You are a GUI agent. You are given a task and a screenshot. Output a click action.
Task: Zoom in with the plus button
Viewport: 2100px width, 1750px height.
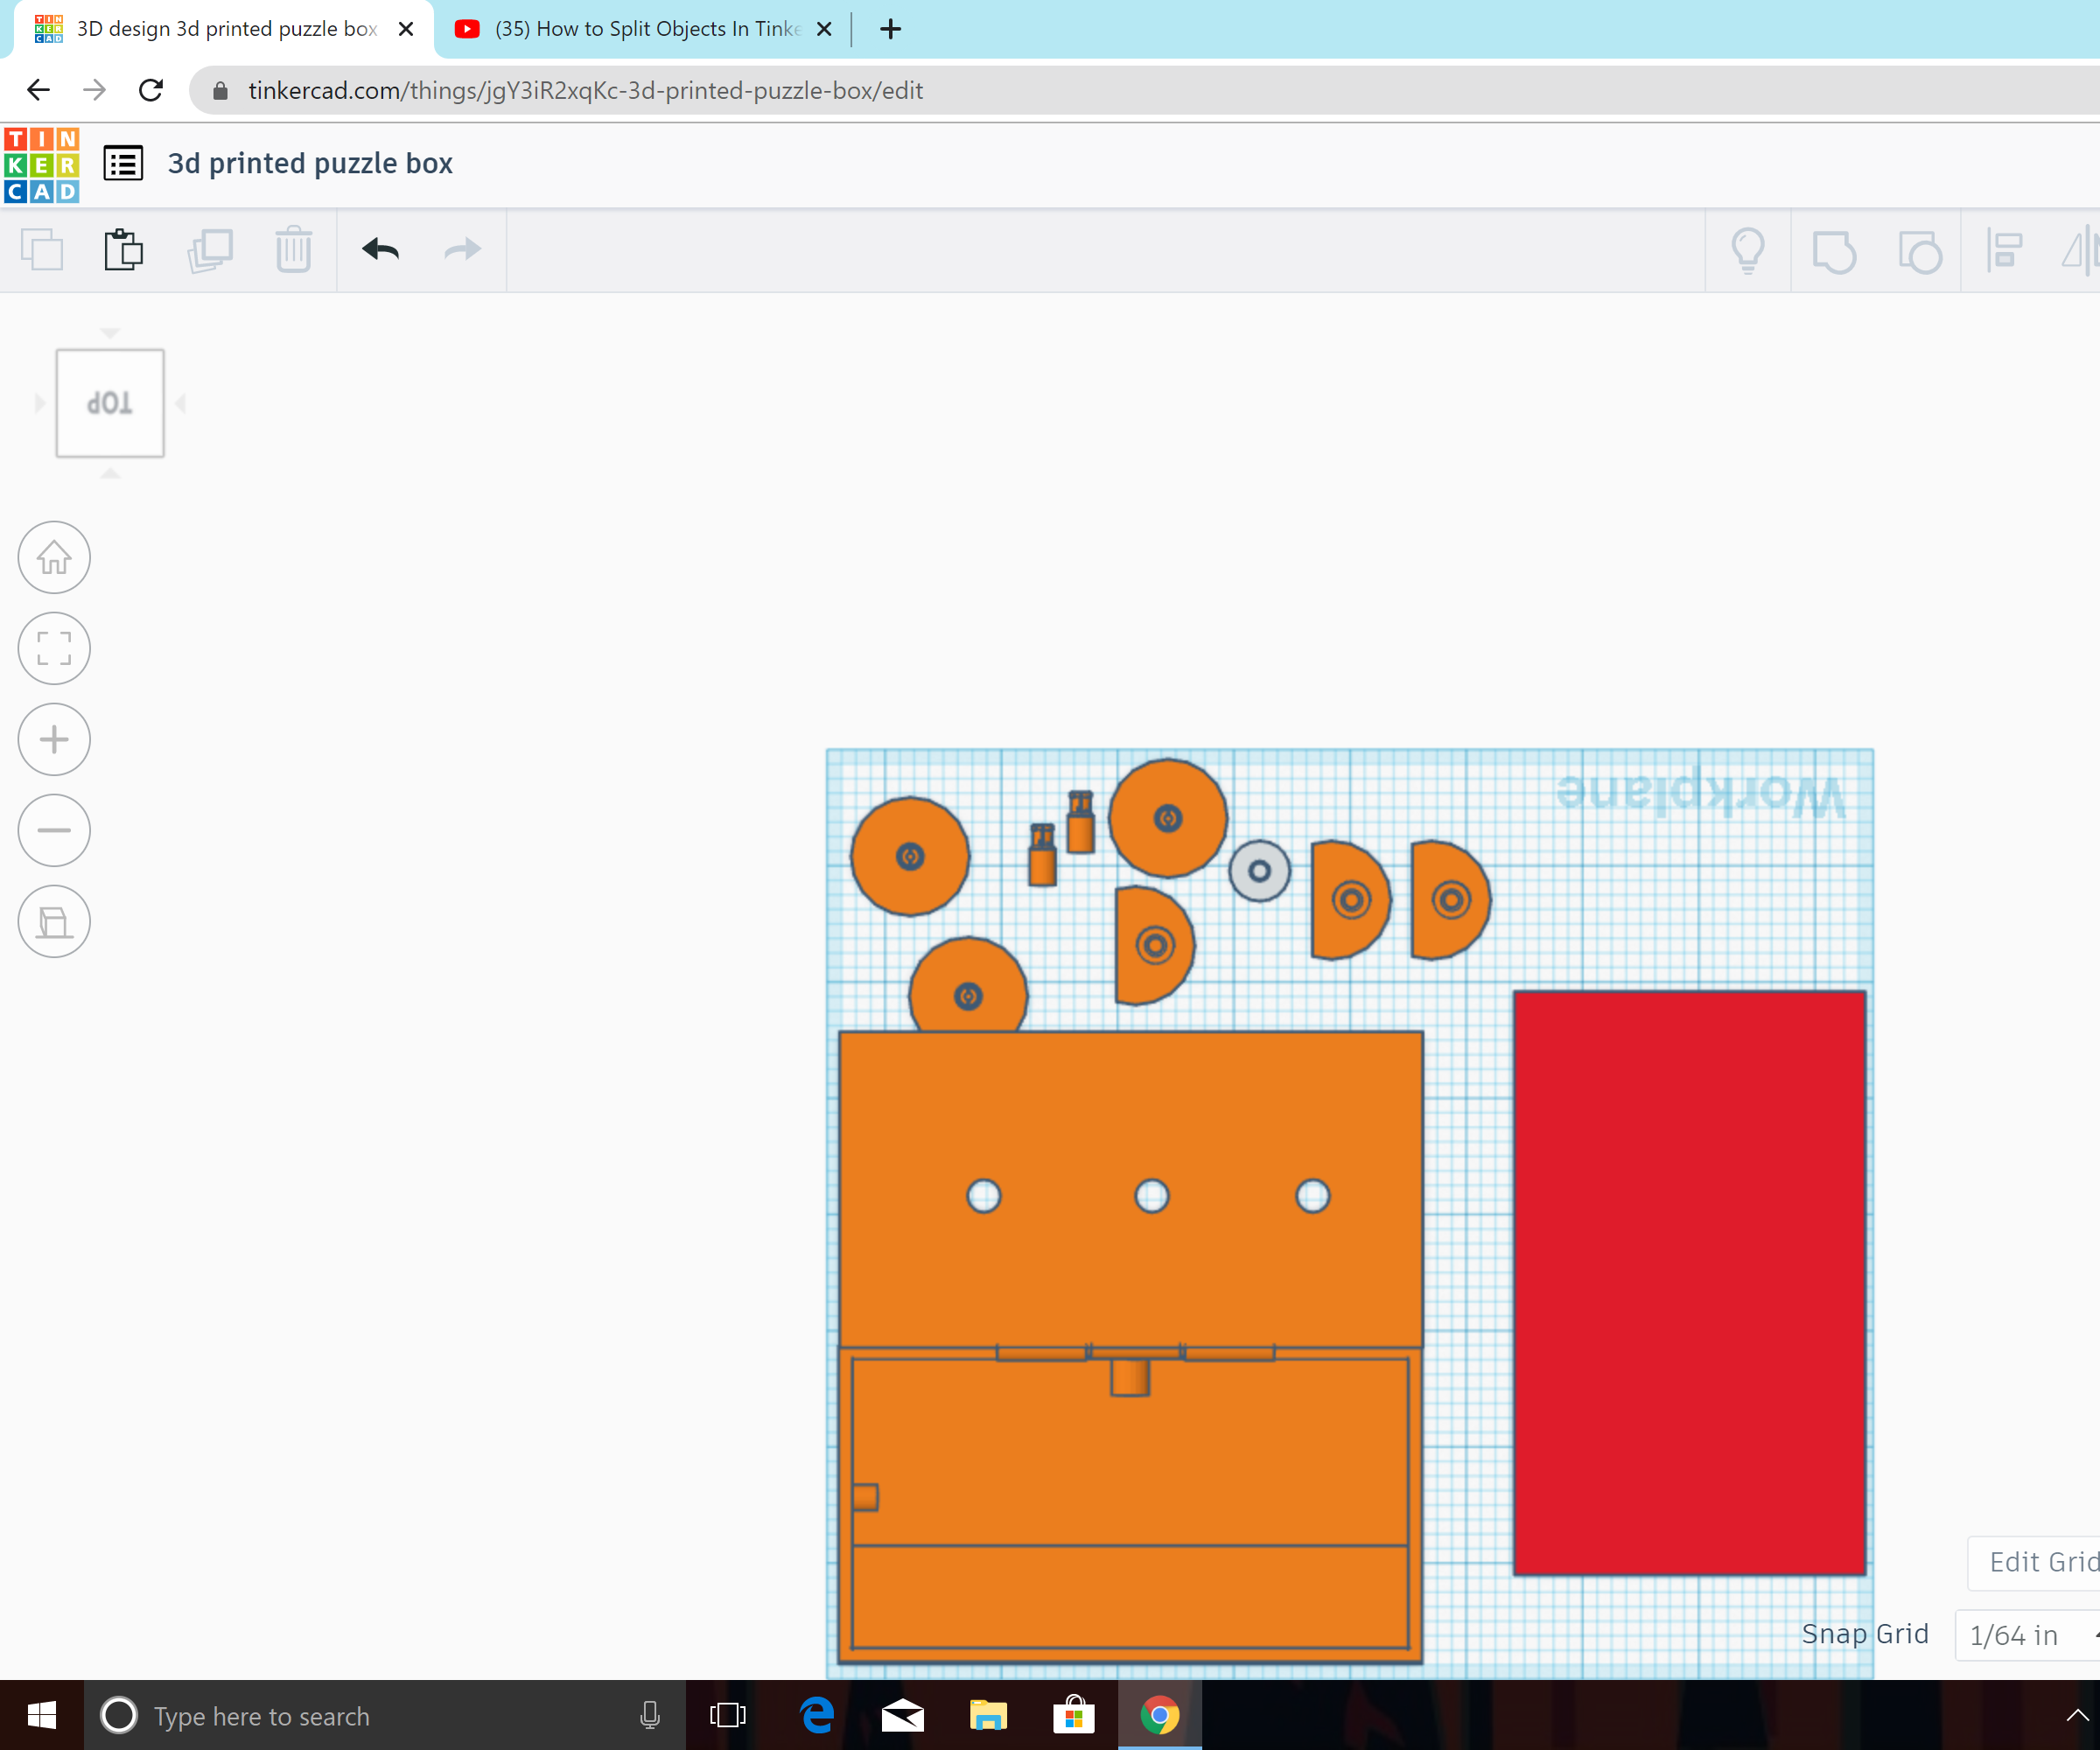pos(54,739)
